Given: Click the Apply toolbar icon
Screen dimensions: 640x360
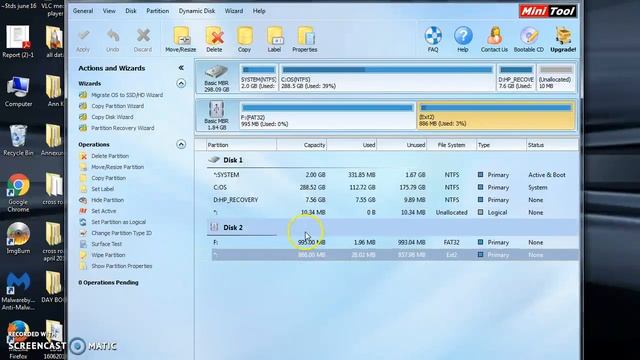Looking at the screenshot, I should pos(83,40).
